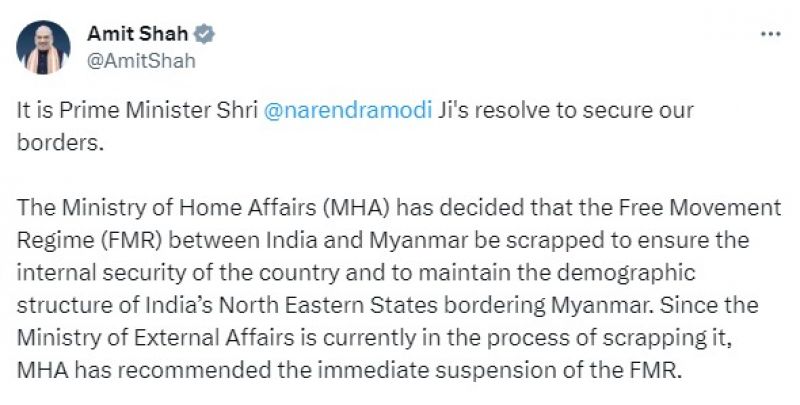This screenshot has height=405, width=800.
Task: Click 'Ministry of Home Affairs (MHA)' text
Action: 193,209
